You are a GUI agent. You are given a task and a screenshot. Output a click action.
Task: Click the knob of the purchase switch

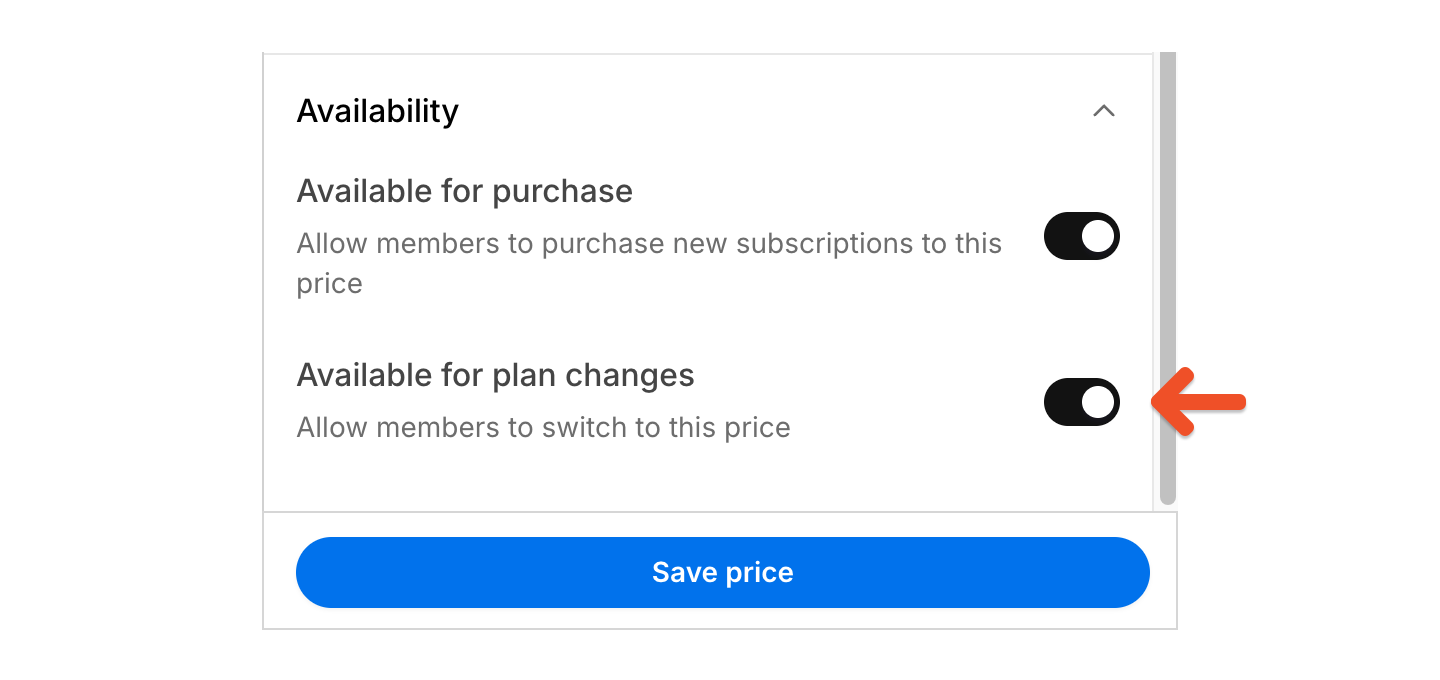1098,236
